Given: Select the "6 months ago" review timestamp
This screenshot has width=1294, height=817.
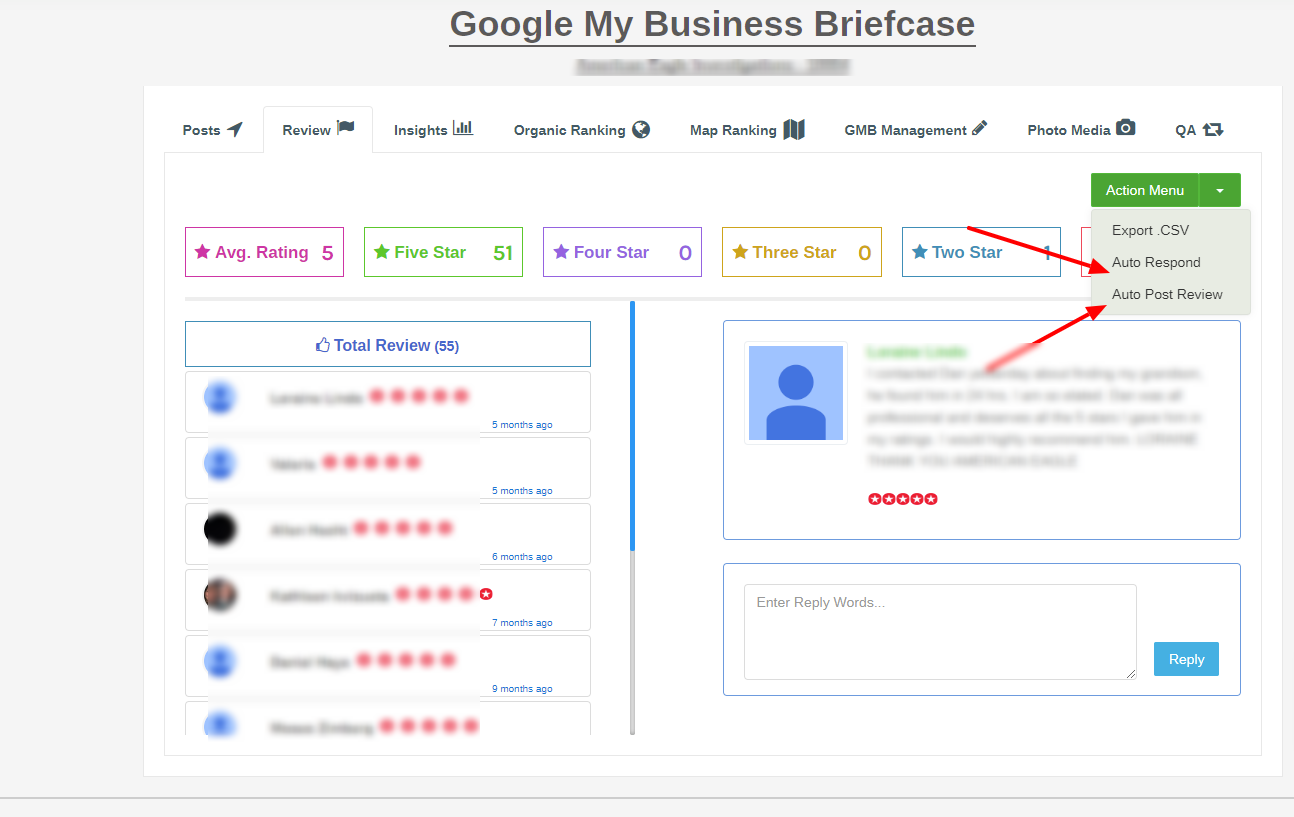Looking at the screenshot, I should click(x=522, y=557).
